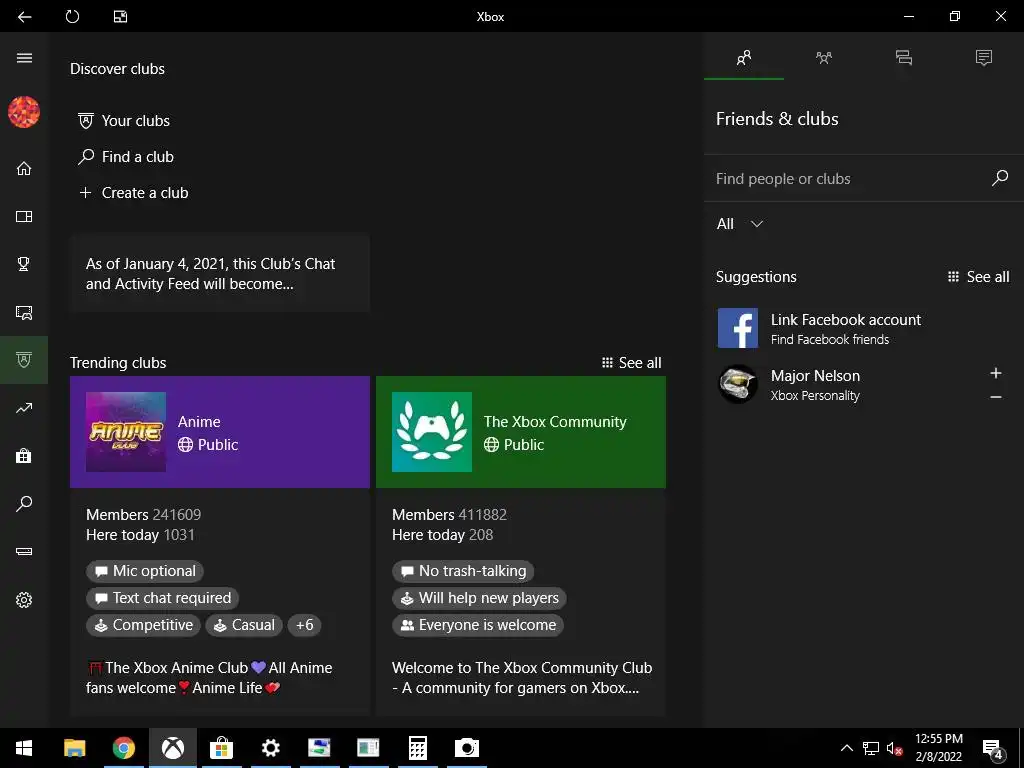The width and height of the screenshot is (1024, 768).
Task: Open Camera app from taskbar
Action: pyautogui.click(x=466, y=748)
